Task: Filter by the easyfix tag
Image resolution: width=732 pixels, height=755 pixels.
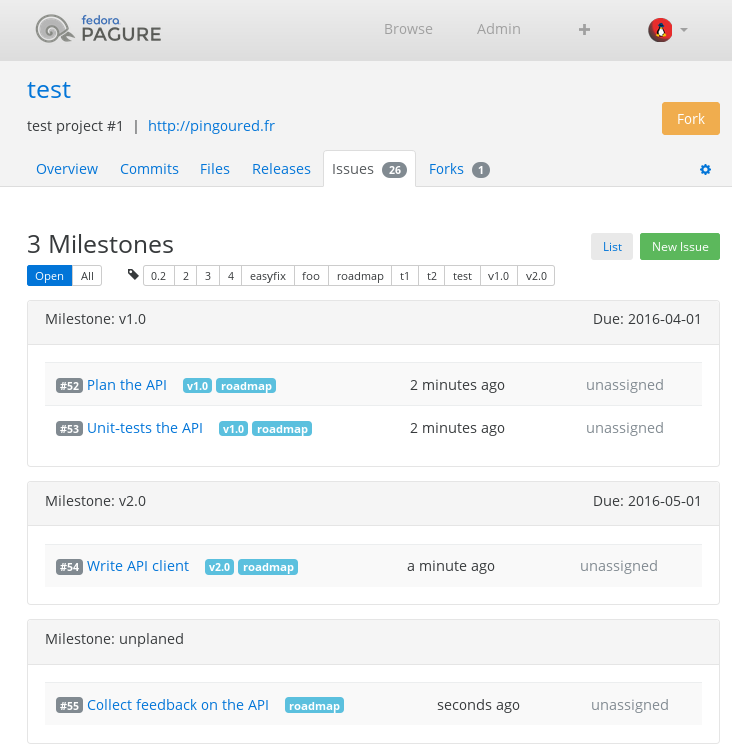Action: (267, 276)
